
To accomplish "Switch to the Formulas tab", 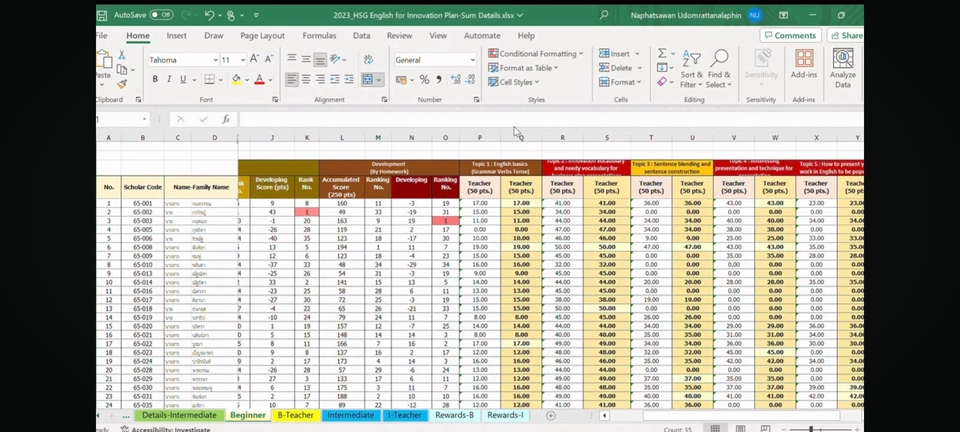I will (x=319, y=35).
